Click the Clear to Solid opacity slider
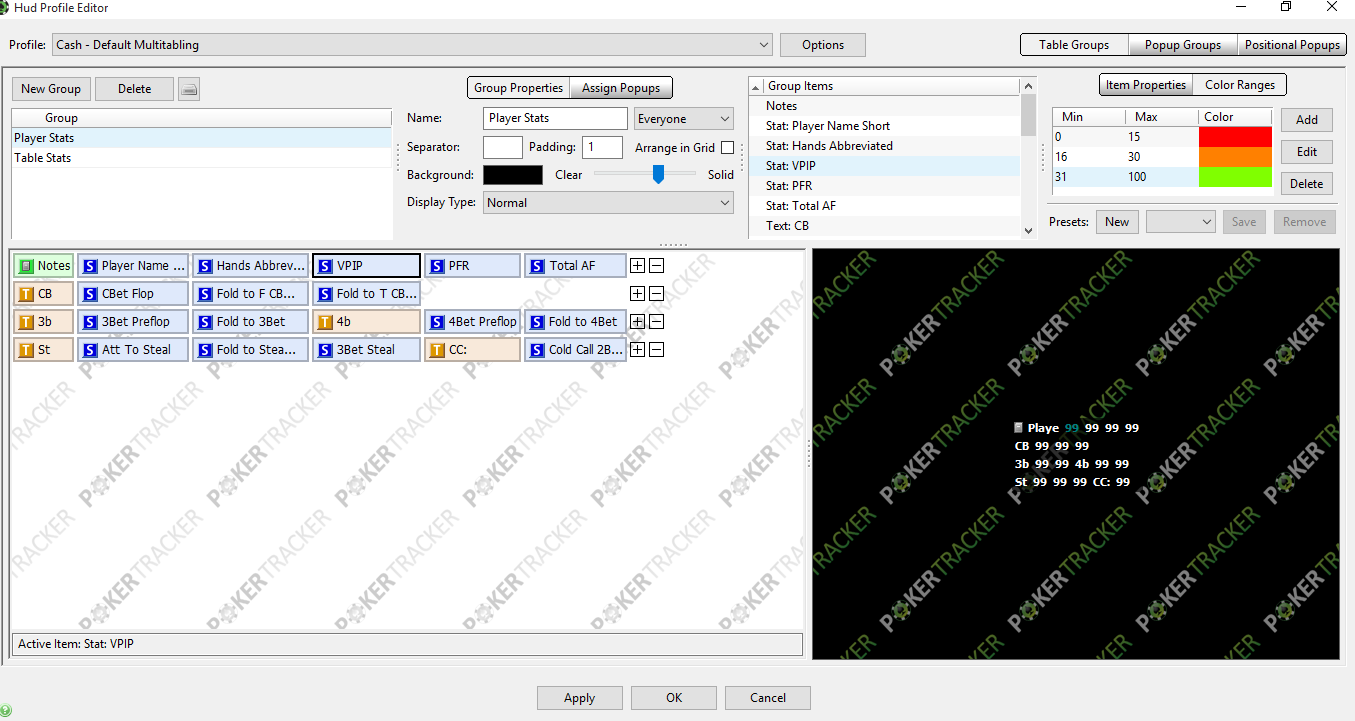 [645, 174]
